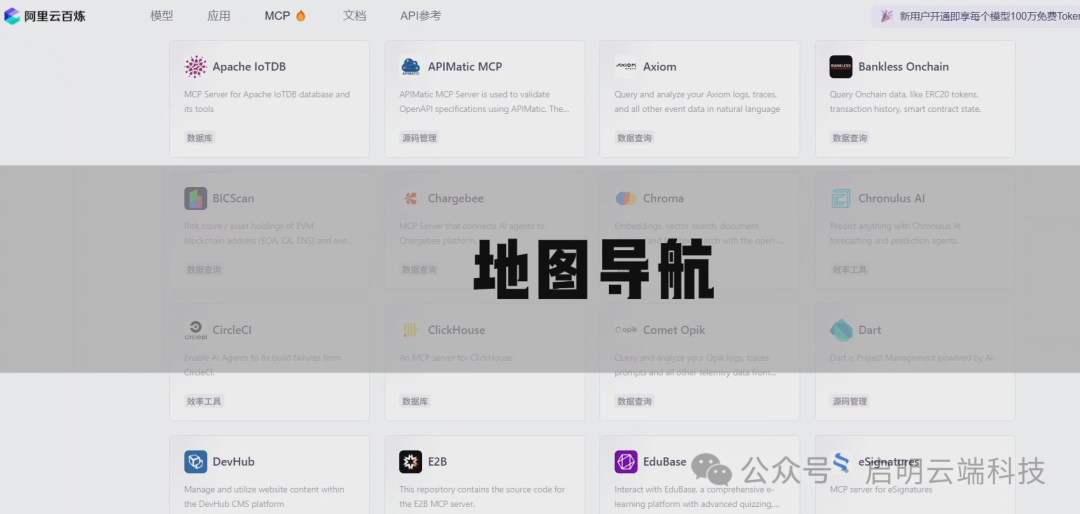
Task: Open the Dart card title
Action: [870, 330]
